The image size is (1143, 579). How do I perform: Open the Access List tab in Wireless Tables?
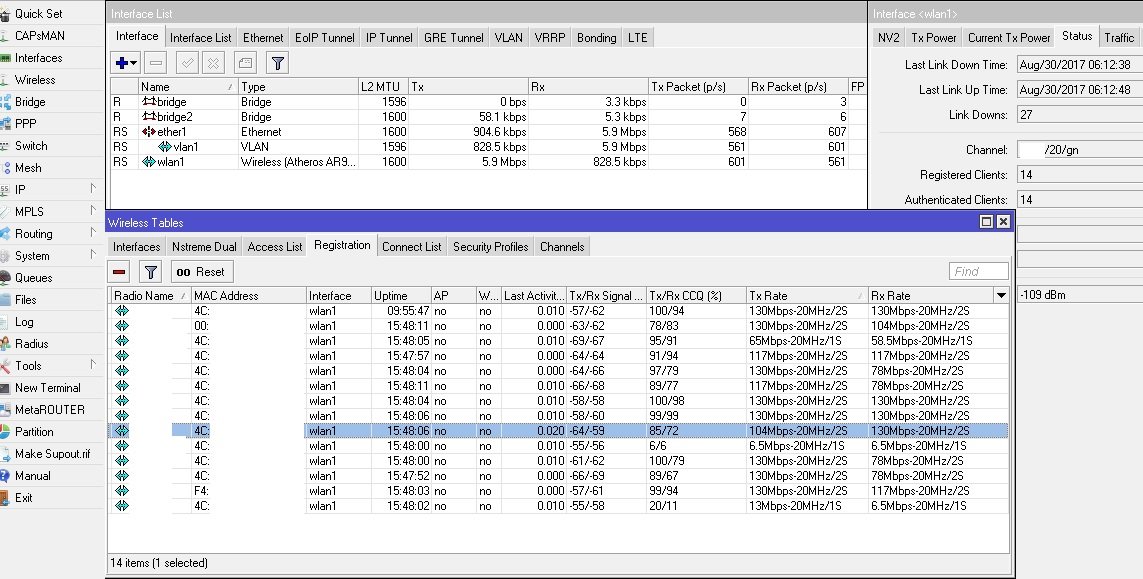pos(275,246)
